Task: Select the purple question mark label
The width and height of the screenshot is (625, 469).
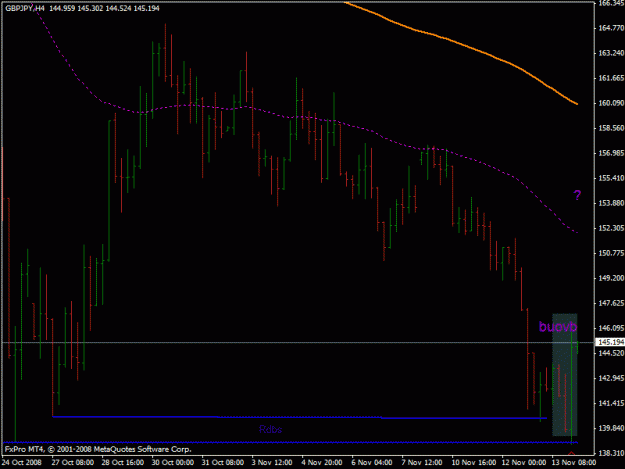Action: click(x=577, y=195)
